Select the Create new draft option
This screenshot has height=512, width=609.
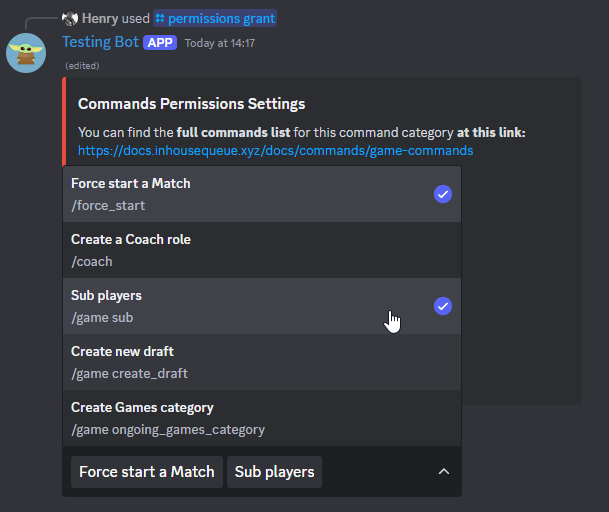pos(262,362)
